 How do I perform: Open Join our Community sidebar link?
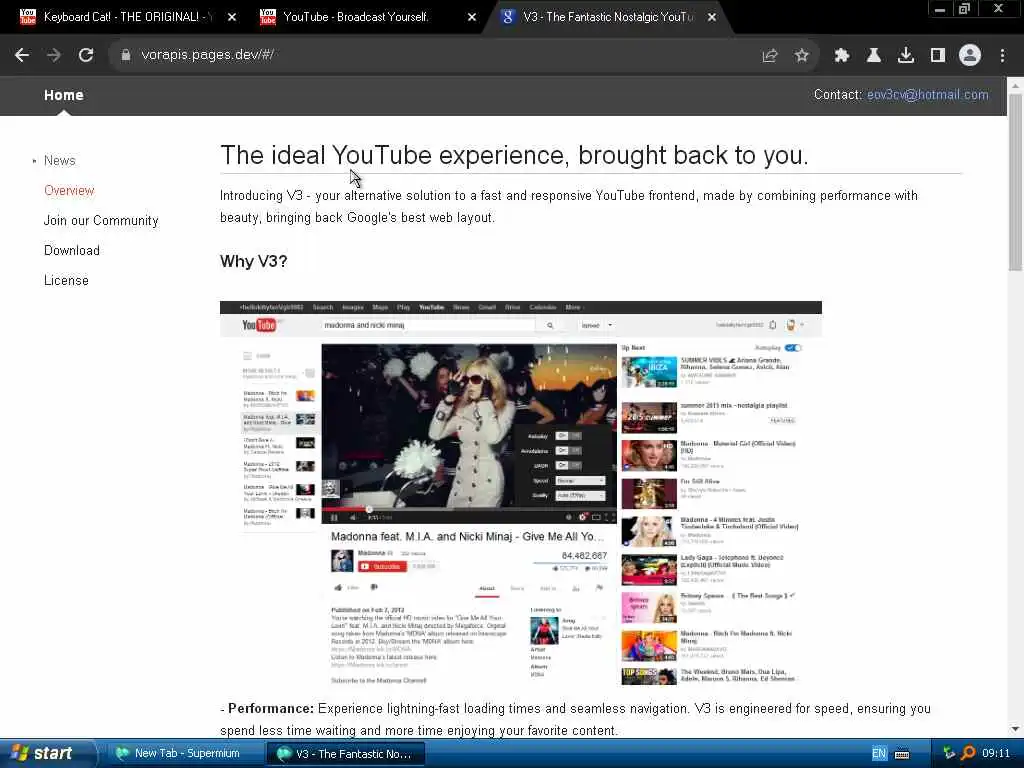pyautogui.click(x=101, y=221)
